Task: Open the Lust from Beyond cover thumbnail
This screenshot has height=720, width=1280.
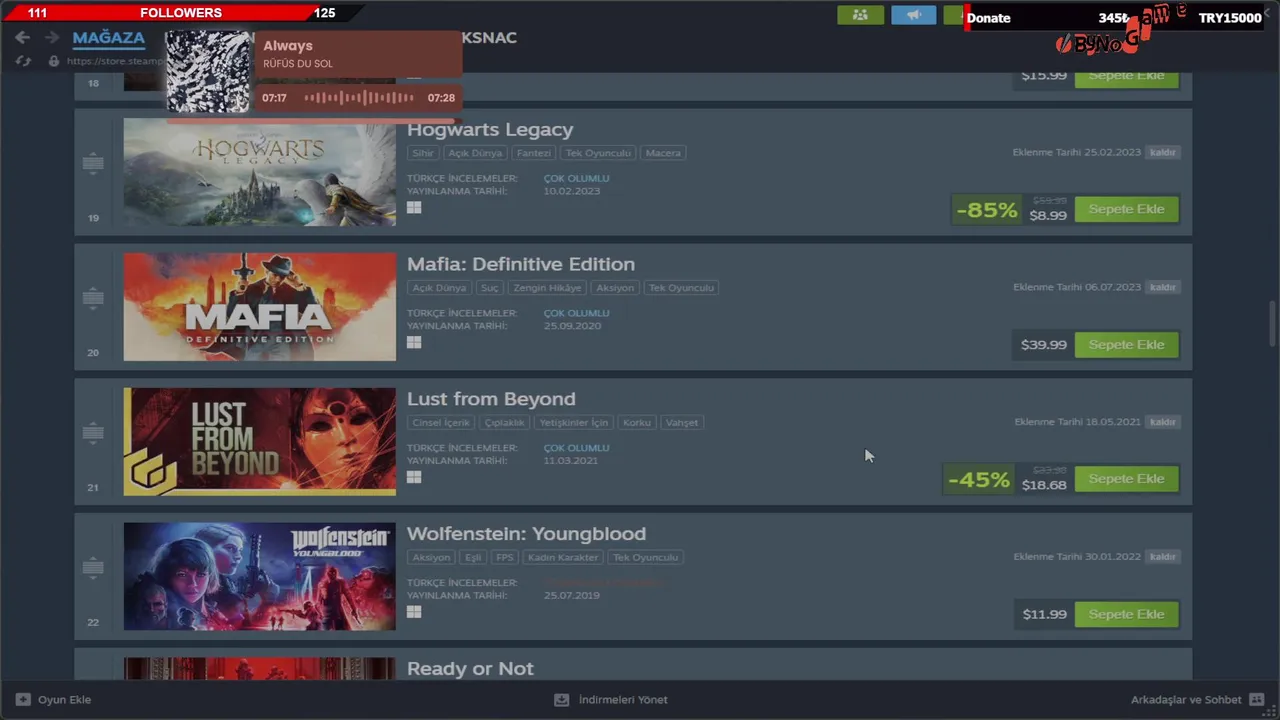Action: click(x=260, y=442)
